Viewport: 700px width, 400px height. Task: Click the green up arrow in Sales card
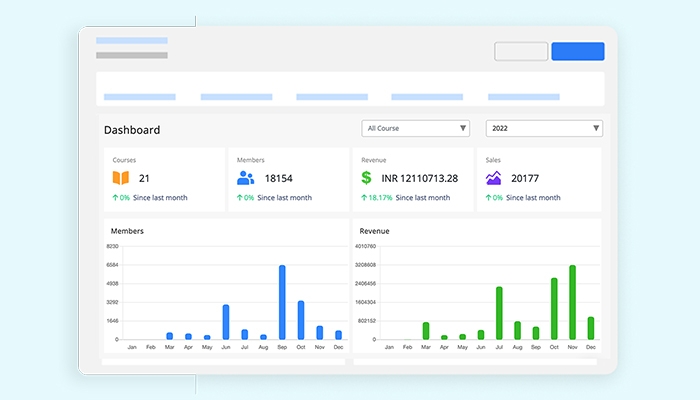pyautogui.click(x=489, y=198)
